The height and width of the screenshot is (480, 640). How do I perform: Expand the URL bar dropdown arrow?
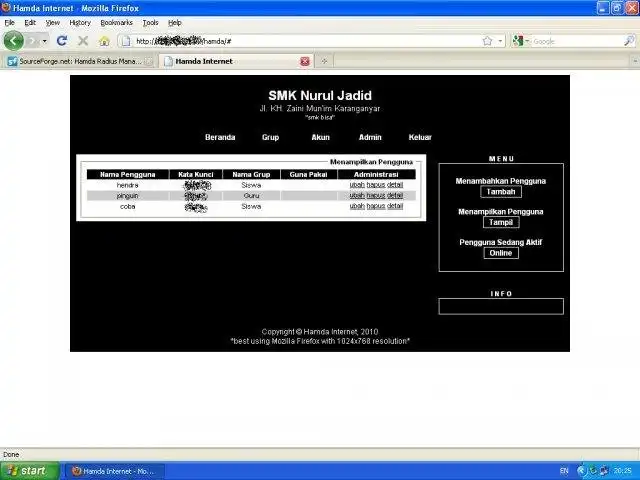[500, 41]
